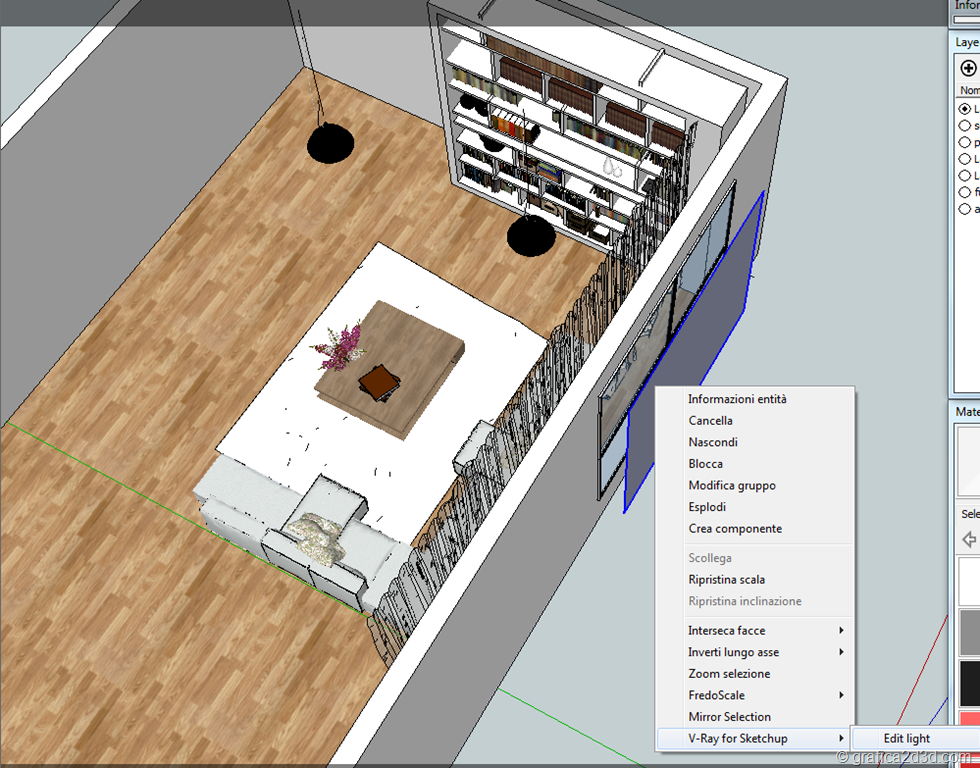The height and width of the screenshot is (768, 980).
Task: Select the radio button for layer 'f'
Action: click(x=965, y=192)
